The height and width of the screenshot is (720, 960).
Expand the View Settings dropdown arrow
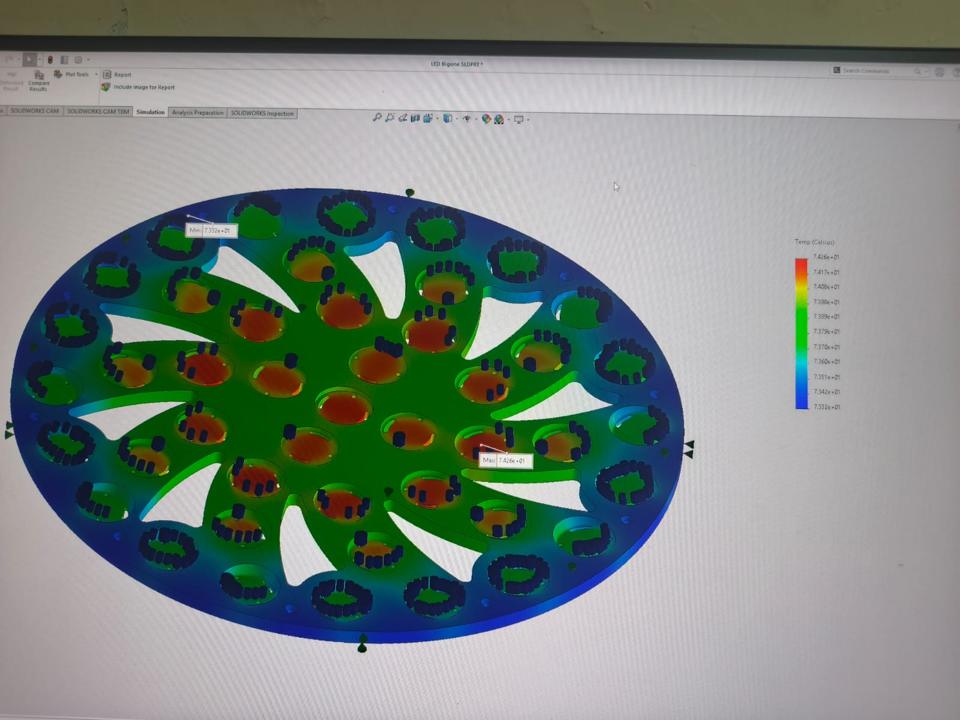[x=528, y=120]
